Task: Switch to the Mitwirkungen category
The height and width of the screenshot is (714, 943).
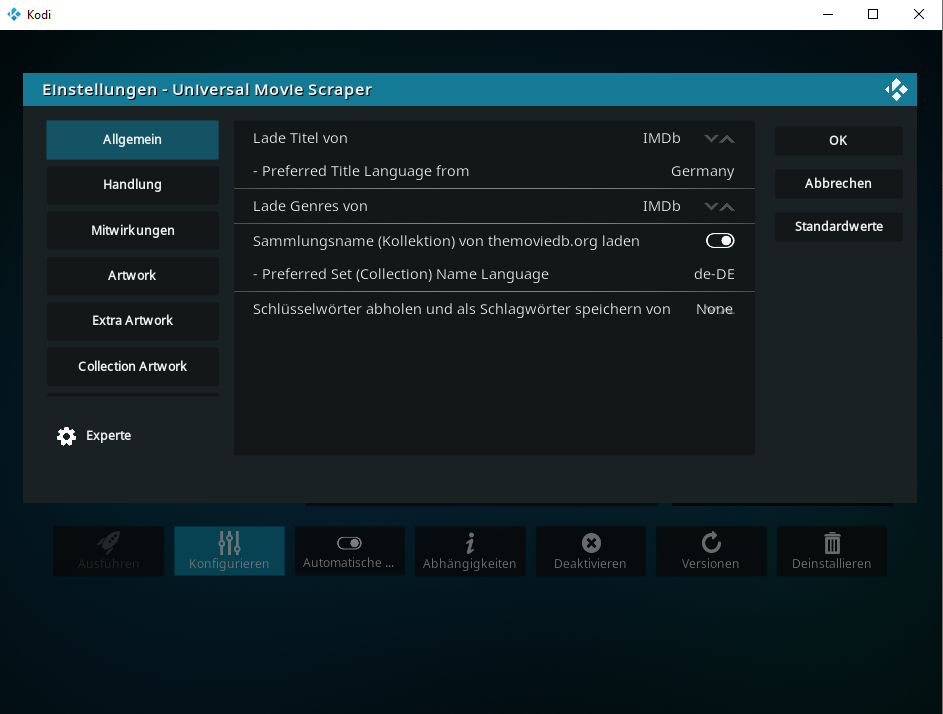Action: pos(132,230)
